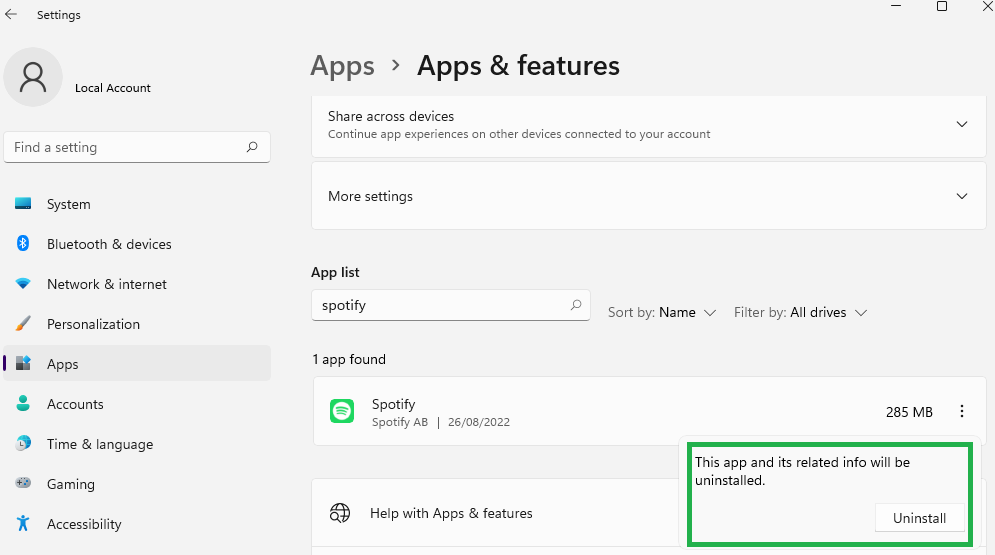995x555 pixels.
Task: Click the Find a setting search box
Action: click(137, 147)
